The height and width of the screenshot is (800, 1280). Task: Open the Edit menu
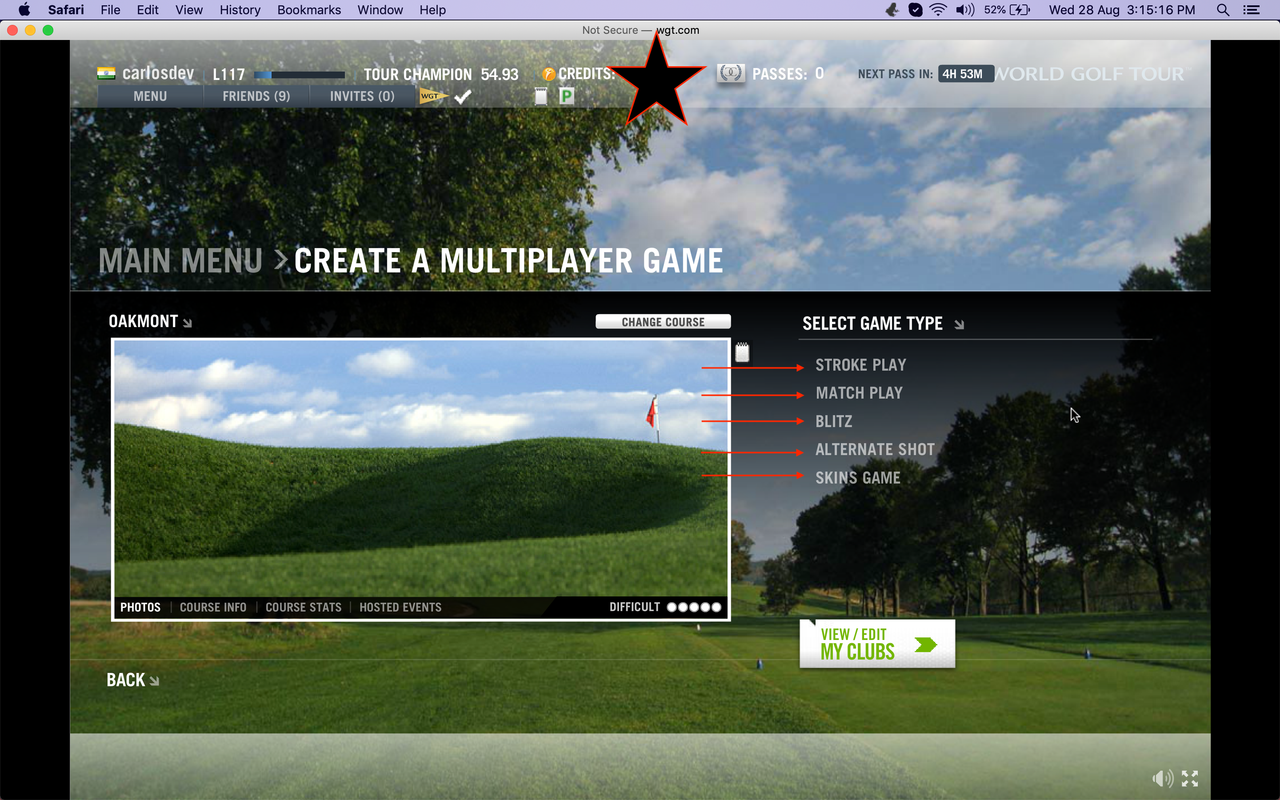(x=148, y=10)
